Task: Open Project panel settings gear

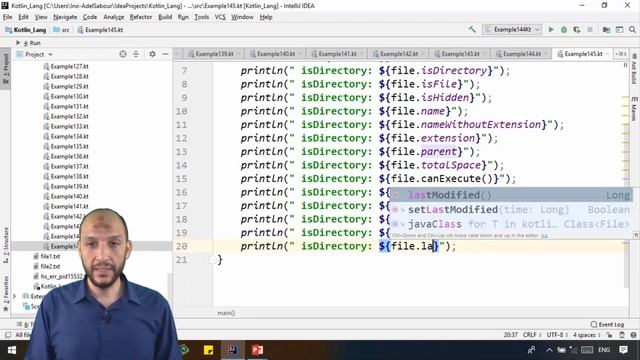Action: (152, 54)
